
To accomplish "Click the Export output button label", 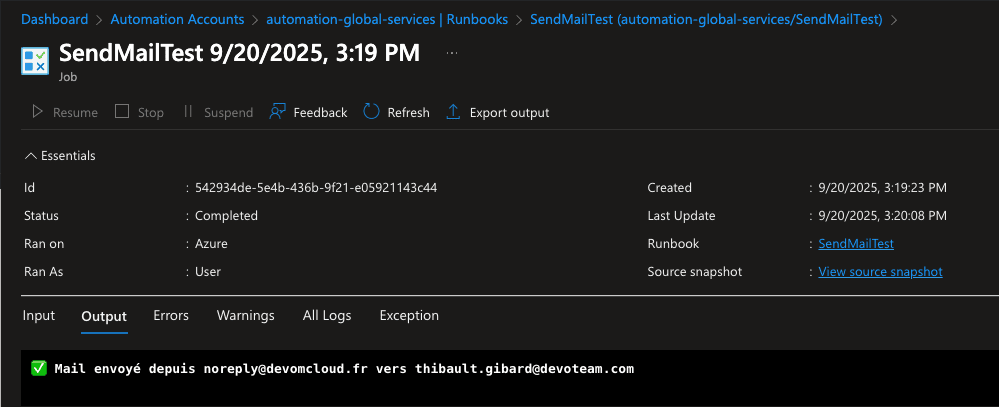I will coord(509,113).
